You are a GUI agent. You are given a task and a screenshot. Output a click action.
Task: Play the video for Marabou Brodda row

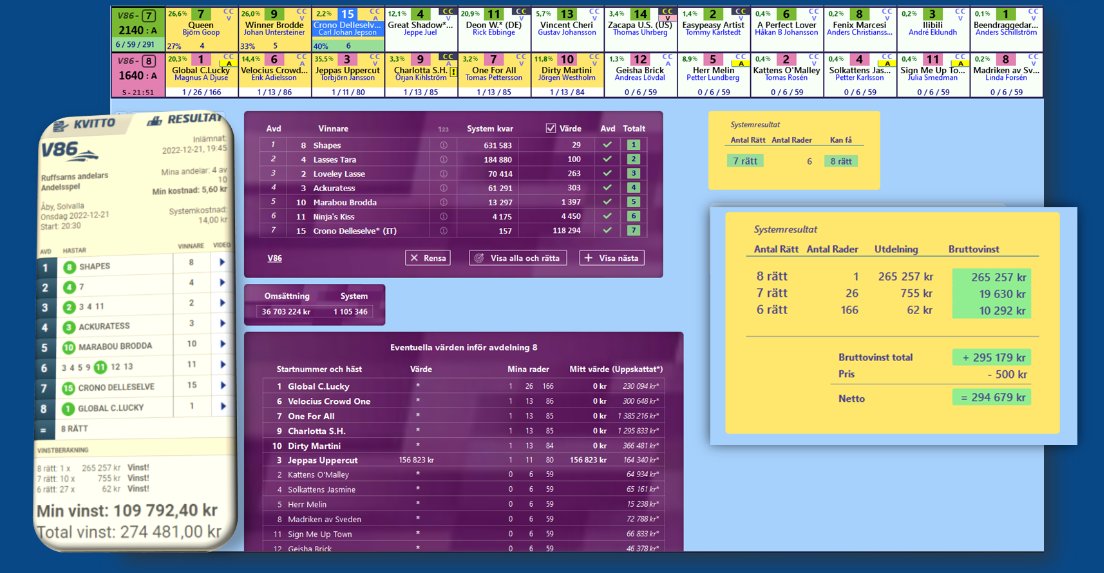222,344
